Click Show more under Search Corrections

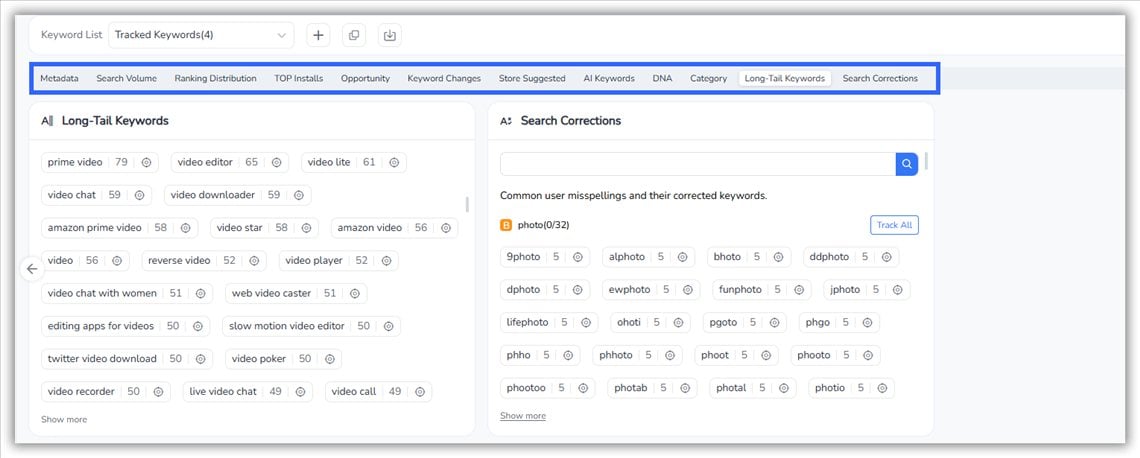(523, 416)
